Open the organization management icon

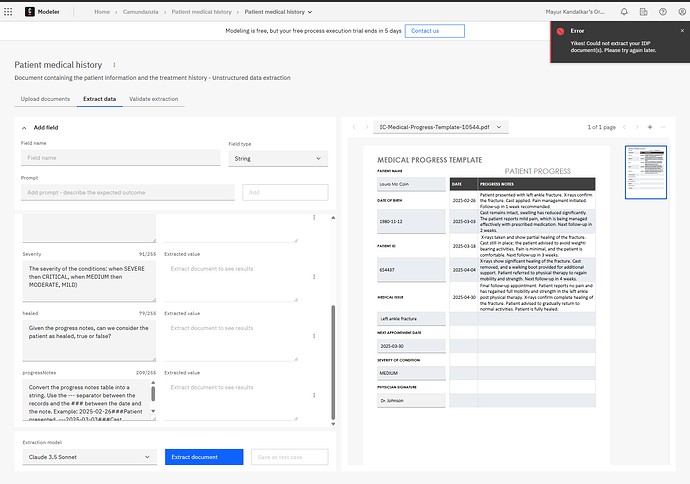(643, 12)
